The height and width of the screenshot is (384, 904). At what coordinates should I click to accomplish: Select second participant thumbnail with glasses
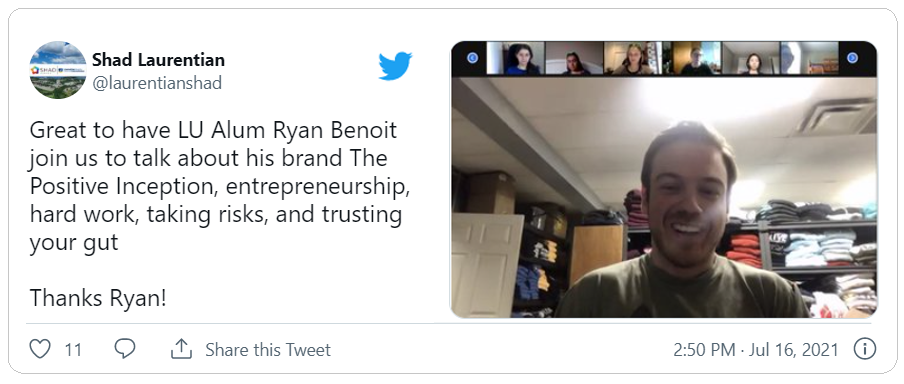click(574, 58)
